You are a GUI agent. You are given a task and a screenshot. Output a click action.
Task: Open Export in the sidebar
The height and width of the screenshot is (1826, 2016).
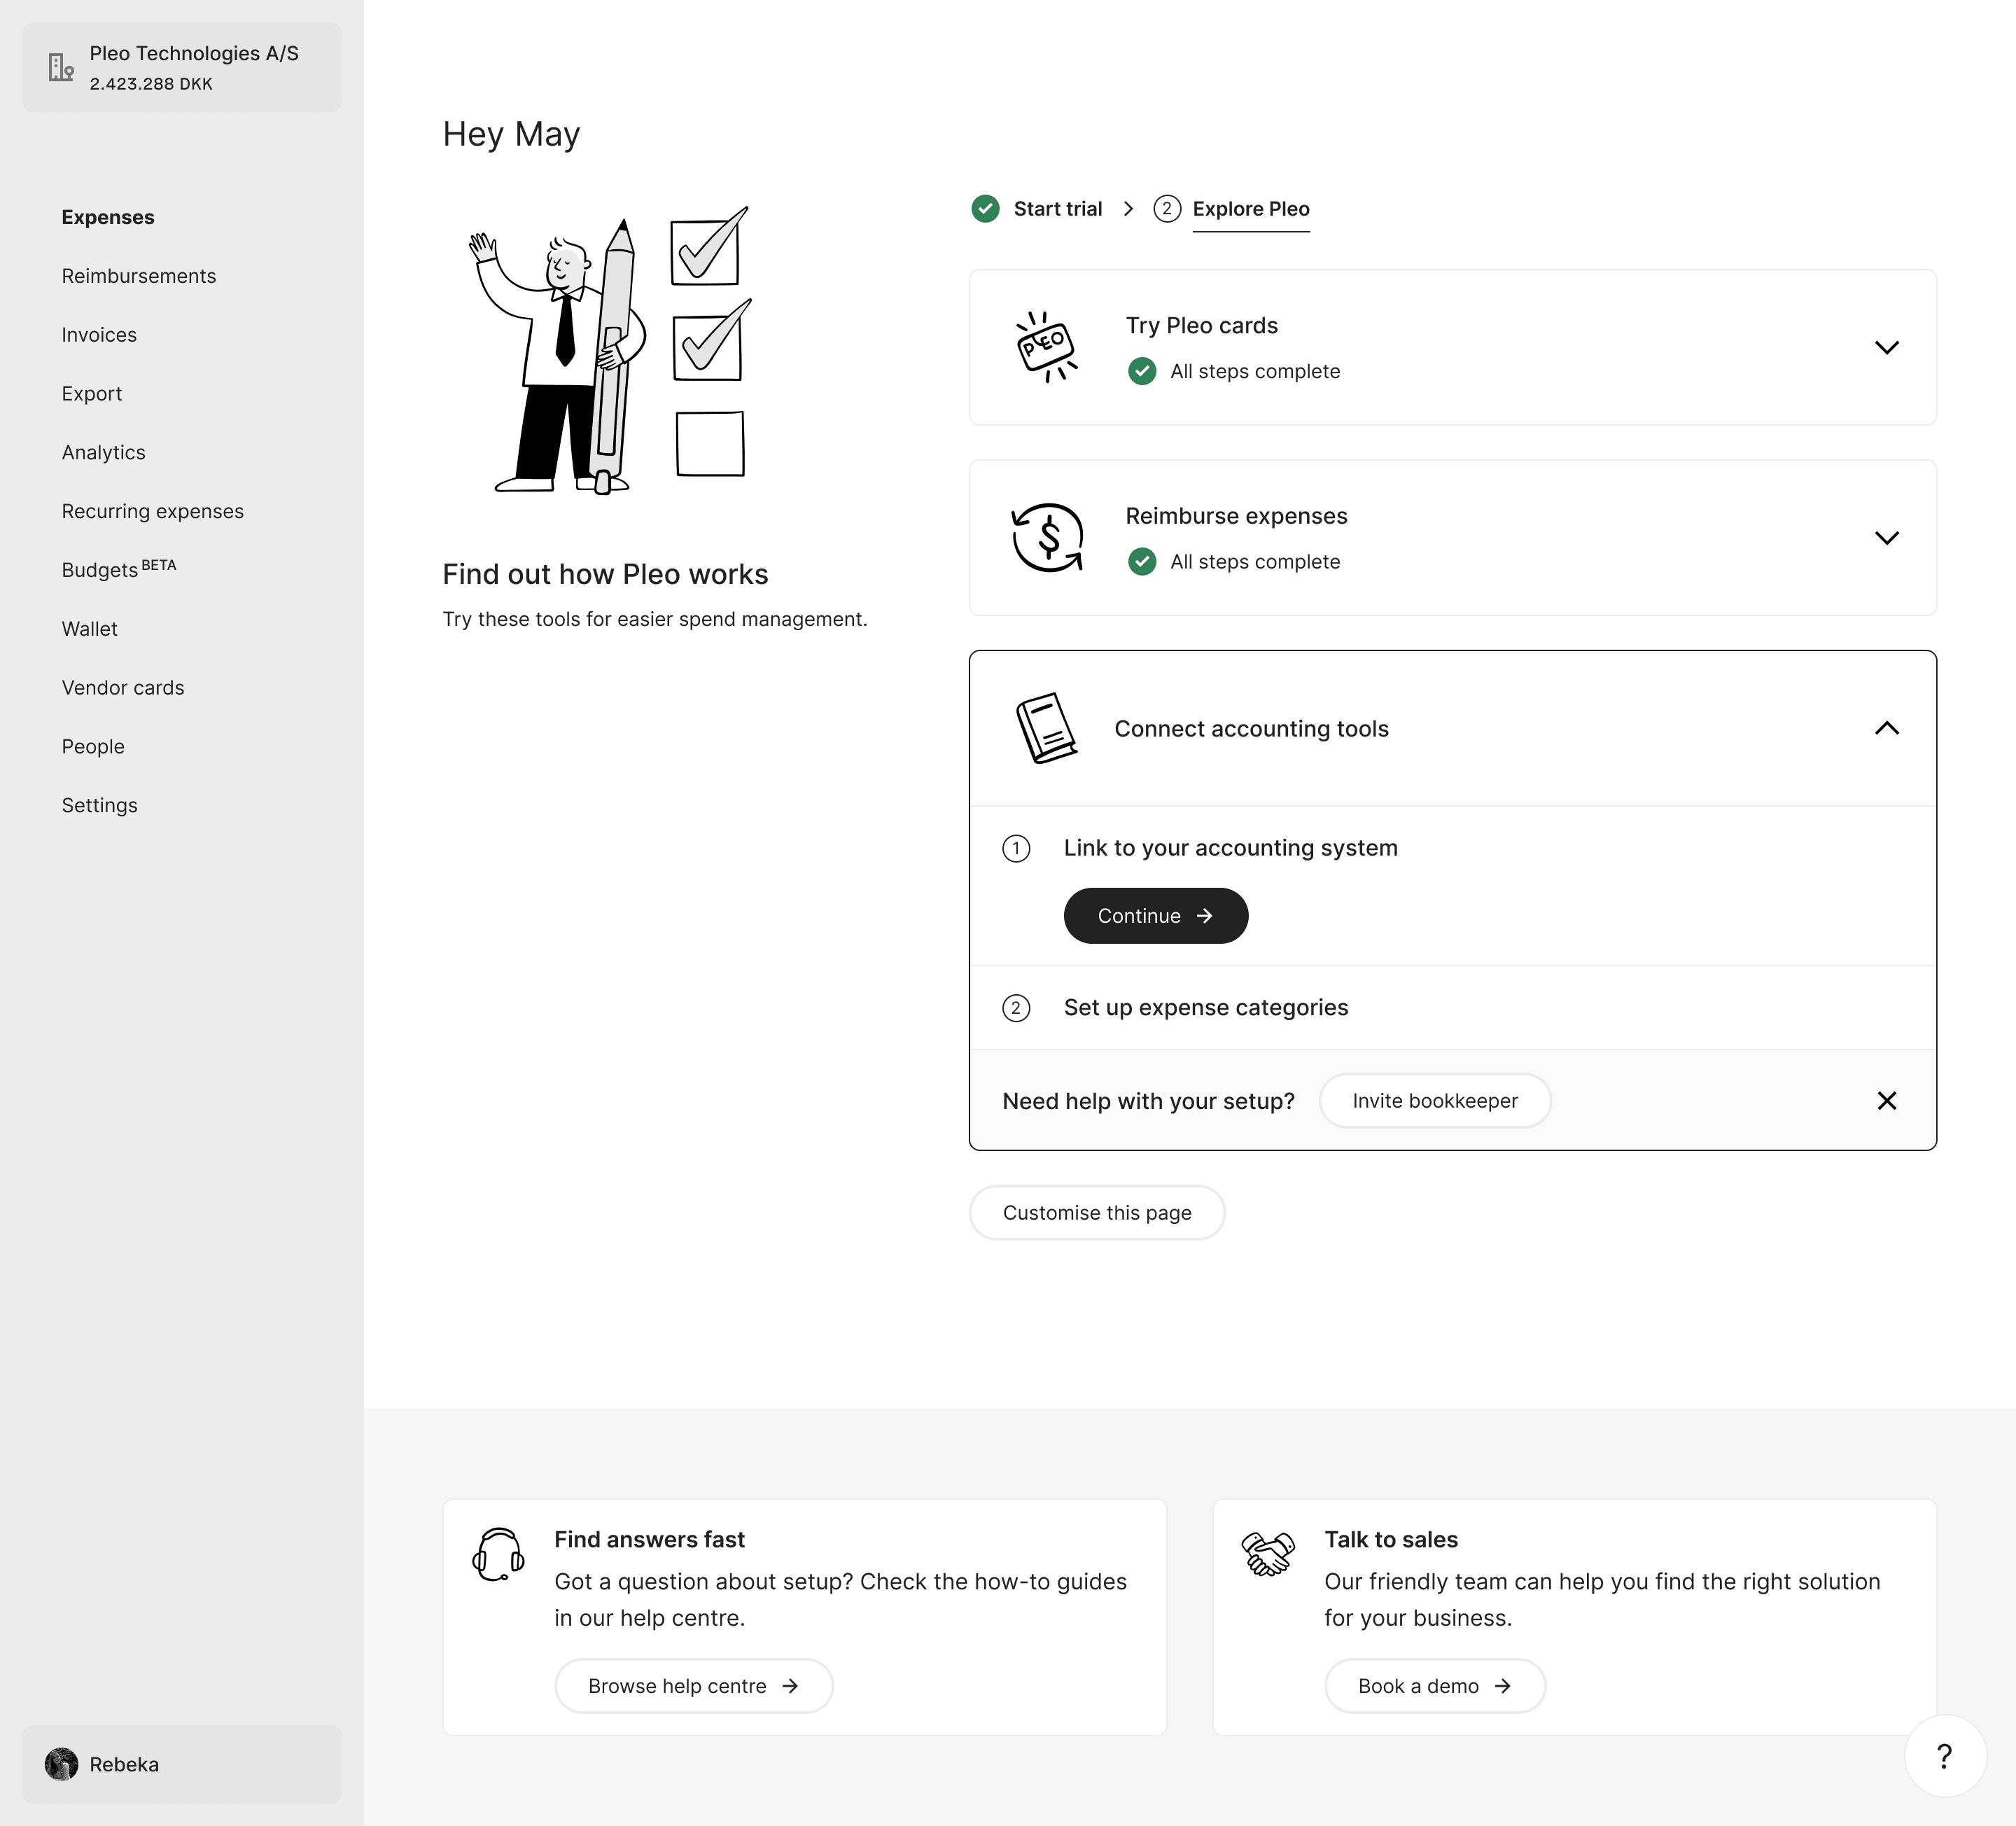coord(92,394)
